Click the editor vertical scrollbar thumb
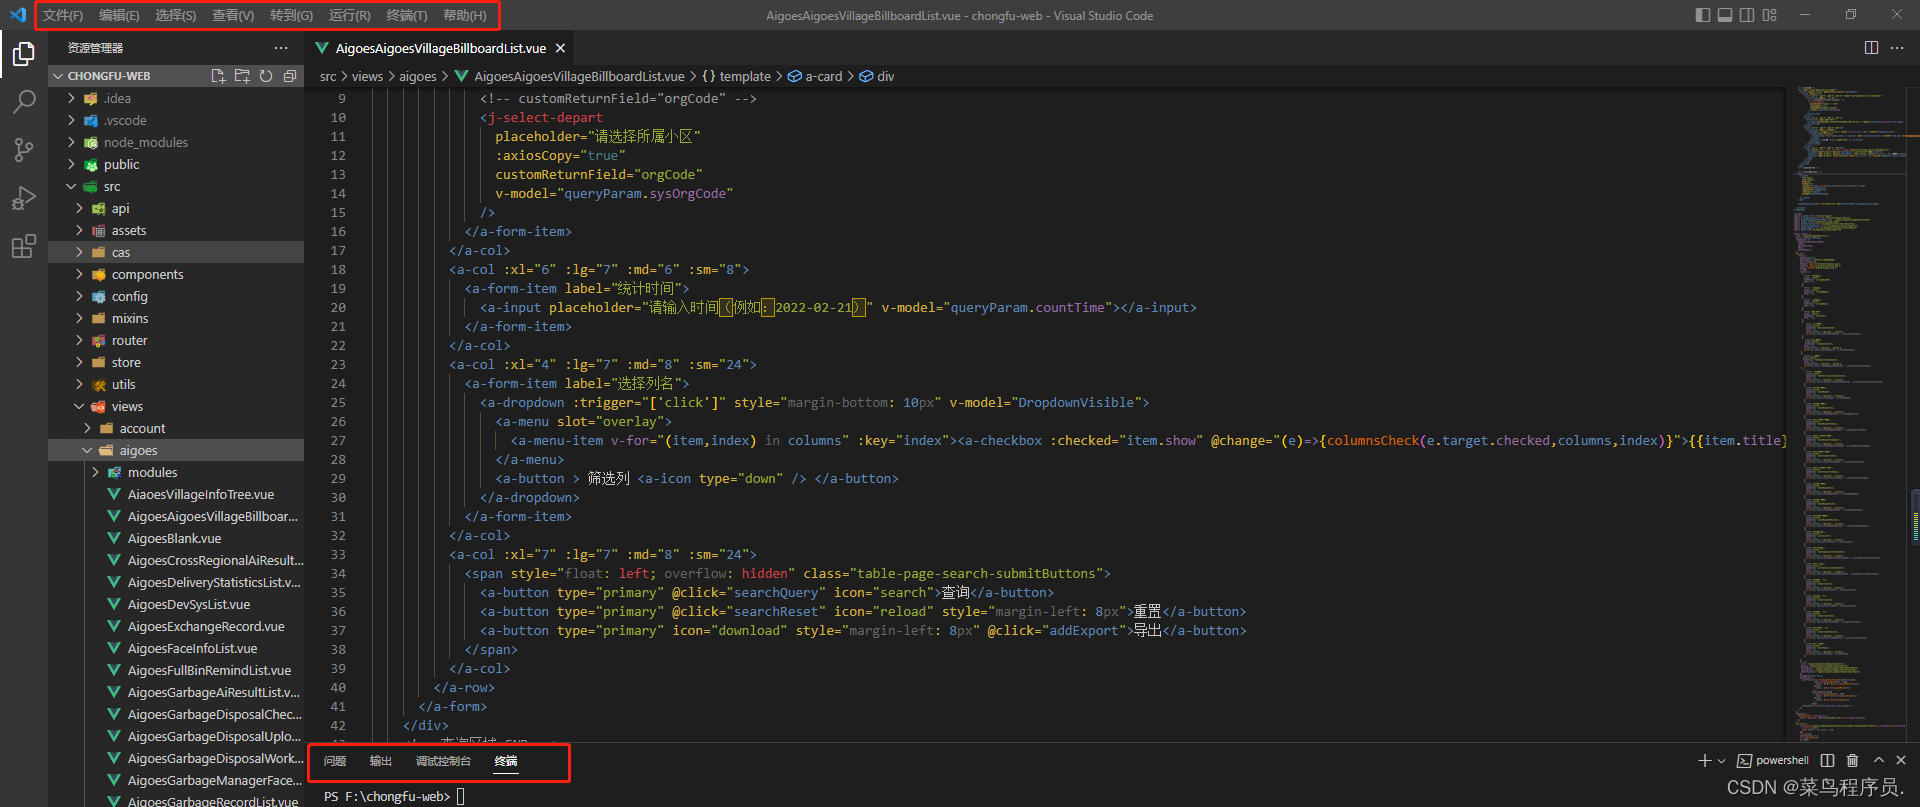This screenshot has width=1920, height=807. click(1914, 516)
